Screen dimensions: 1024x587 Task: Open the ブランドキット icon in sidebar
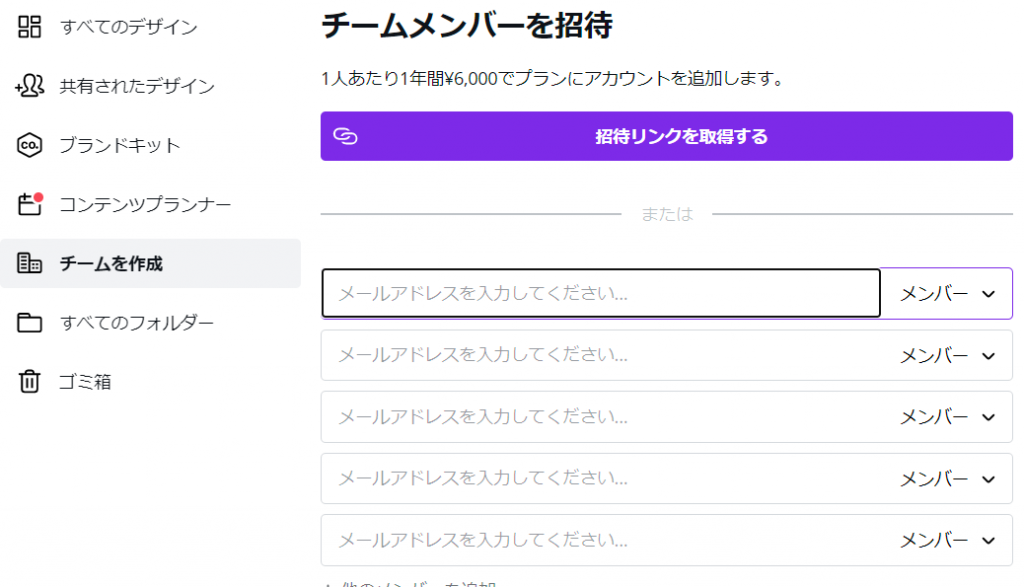(x=30, y=145)
